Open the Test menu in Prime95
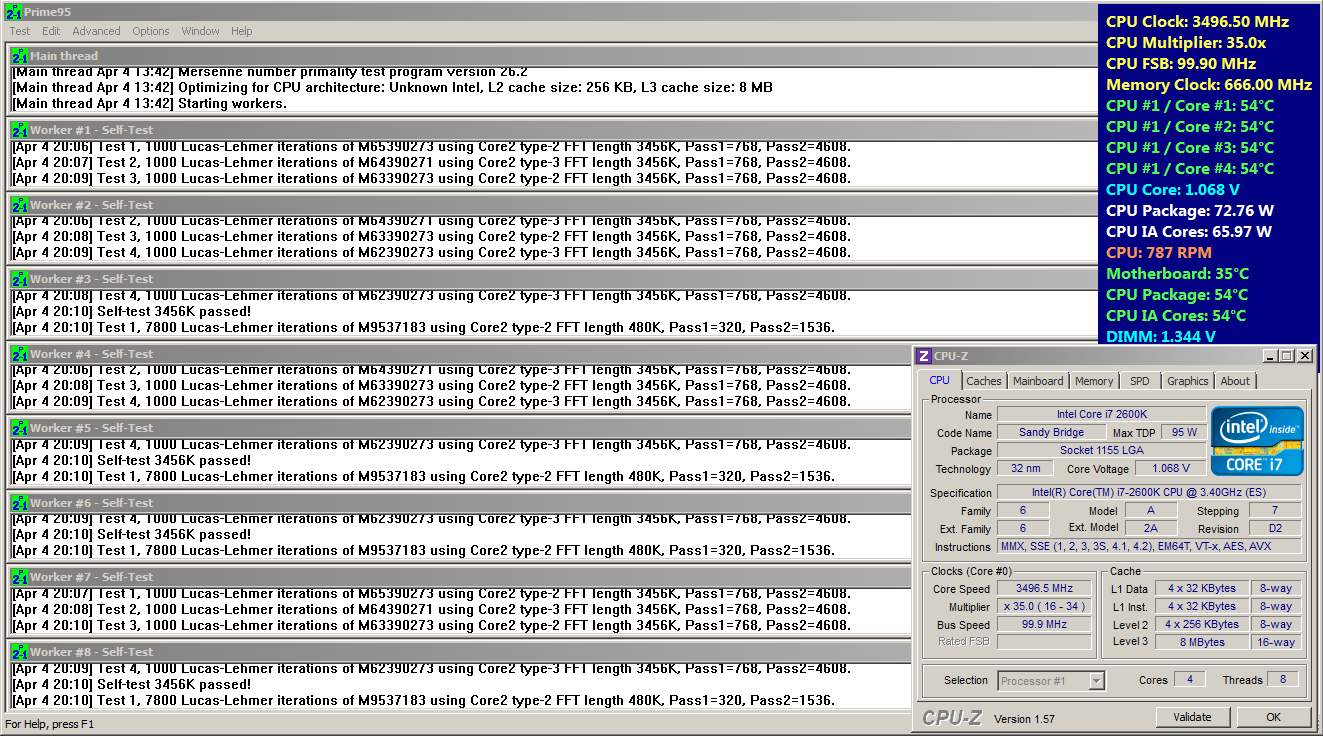This screenshot has width=1323, height=736. tap(20, 31)
